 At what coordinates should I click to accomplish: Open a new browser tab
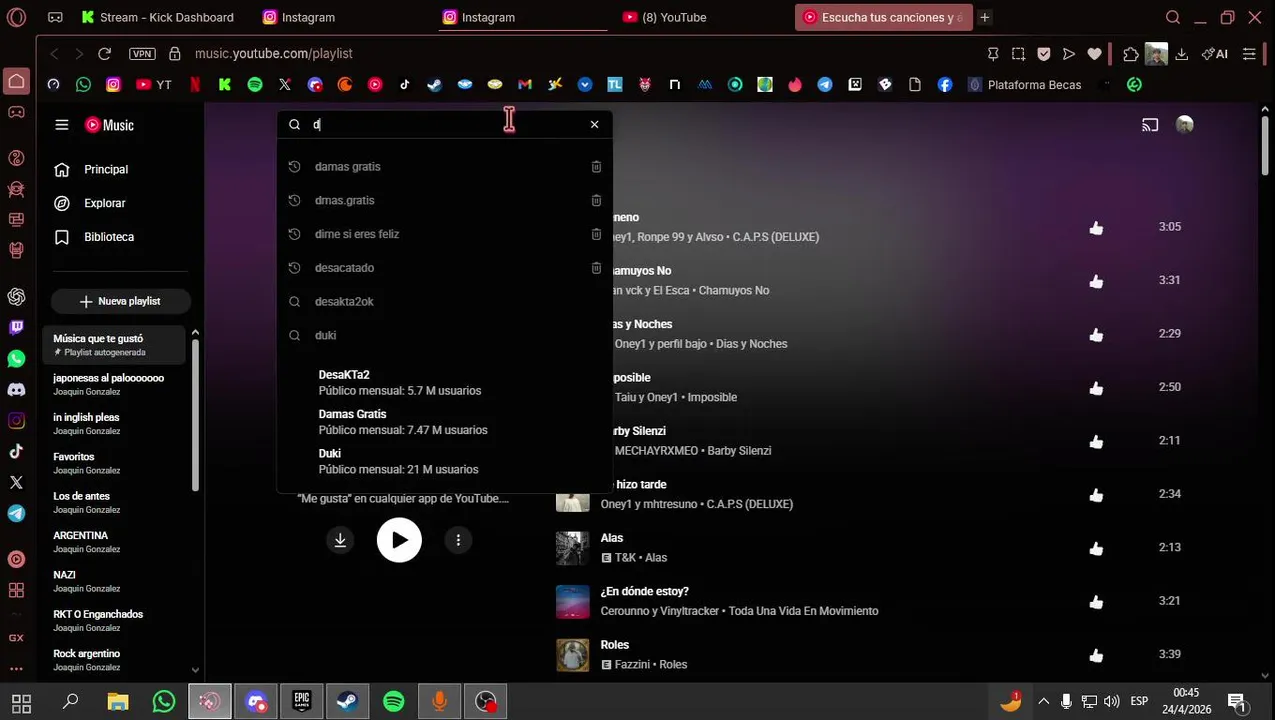pos(985,17)
